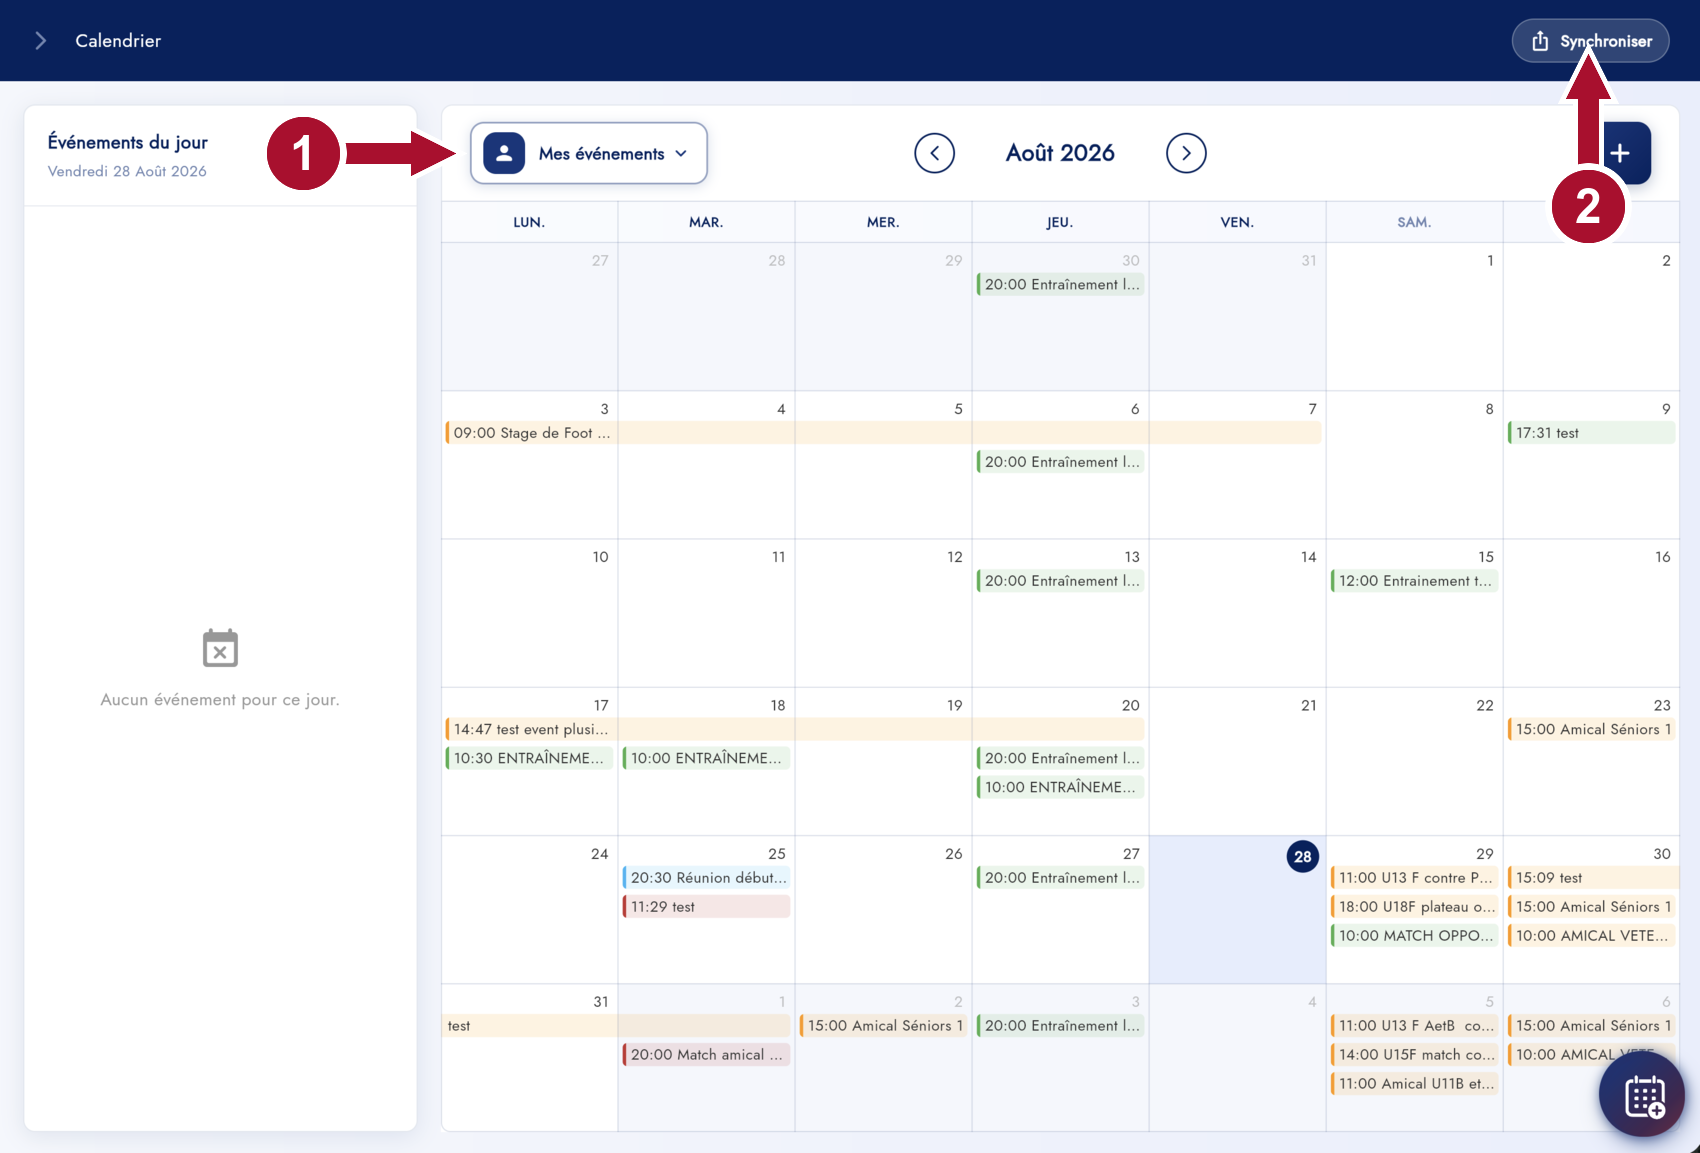Select day 10 cell in calendar
Screen dimensions: 1700x1153
(529, 613)
